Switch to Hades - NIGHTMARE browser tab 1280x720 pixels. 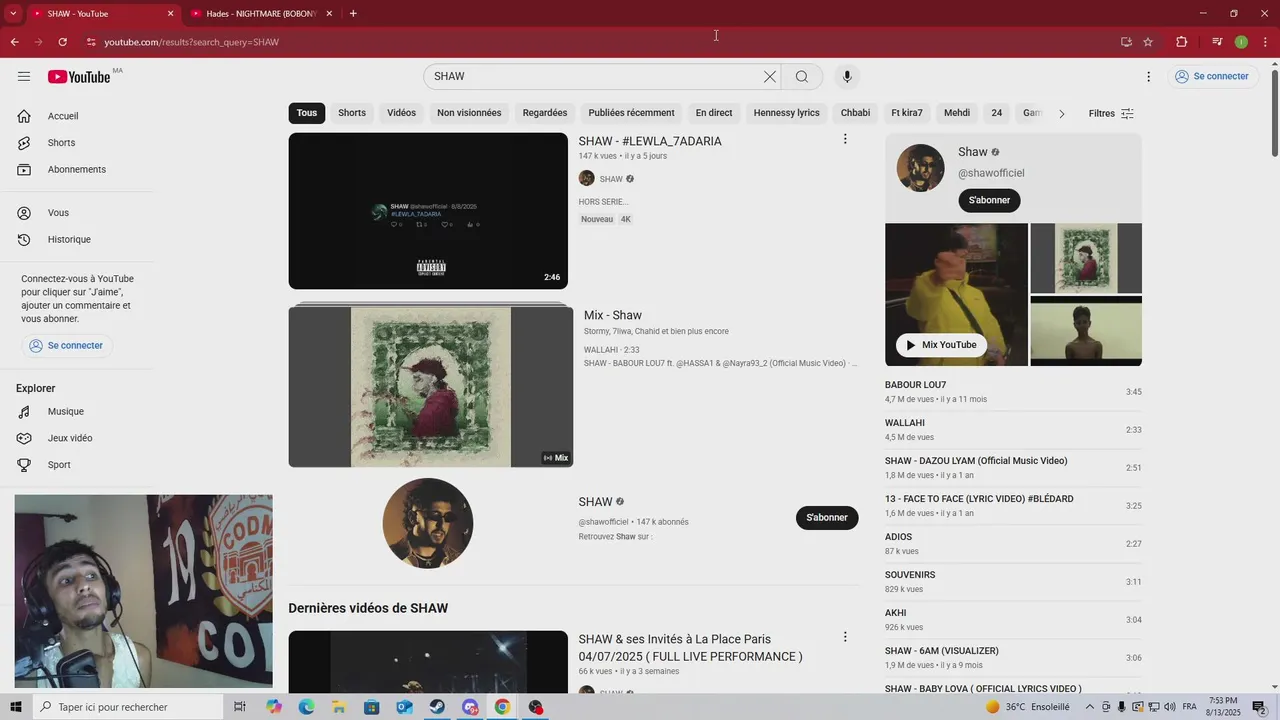(x=260, y=13)
